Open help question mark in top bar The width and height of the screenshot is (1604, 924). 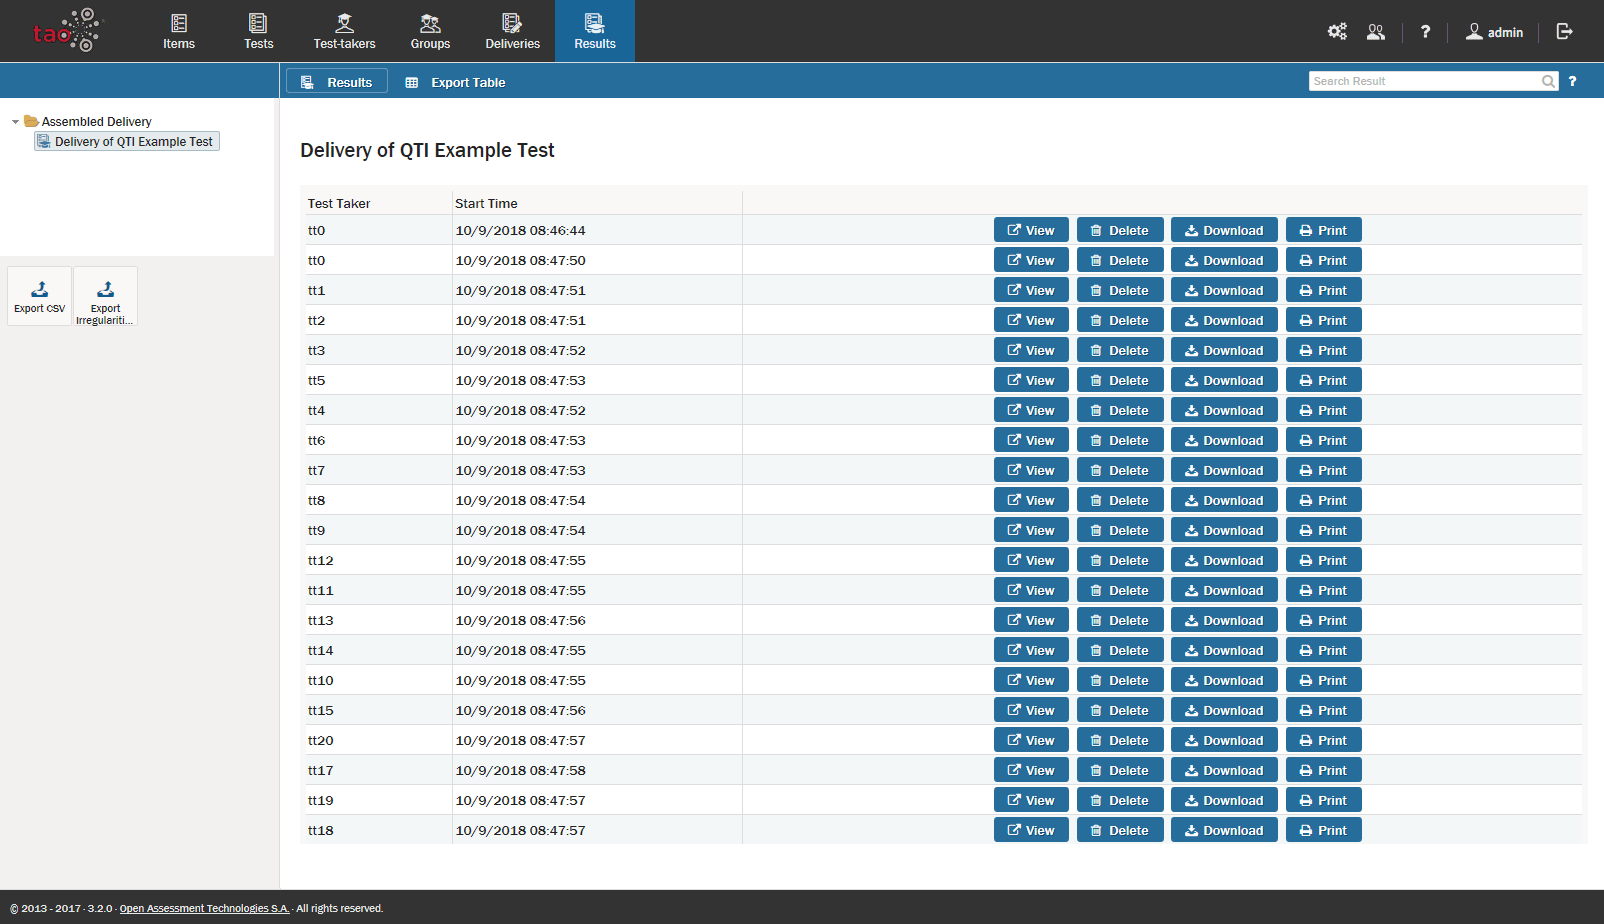pyautogui.click(x=1425, y=32)
